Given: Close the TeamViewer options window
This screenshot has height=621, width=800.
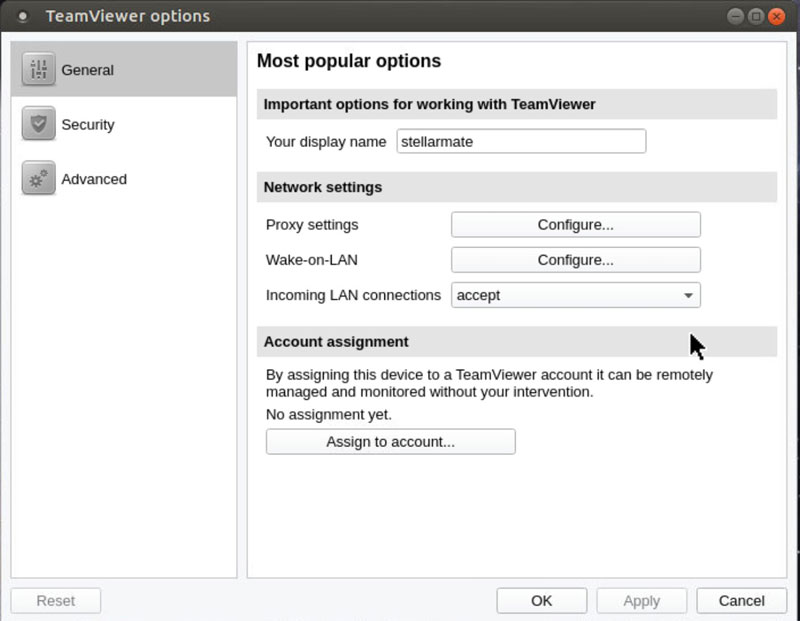Looking at the screenshot, I should point(777,16).
